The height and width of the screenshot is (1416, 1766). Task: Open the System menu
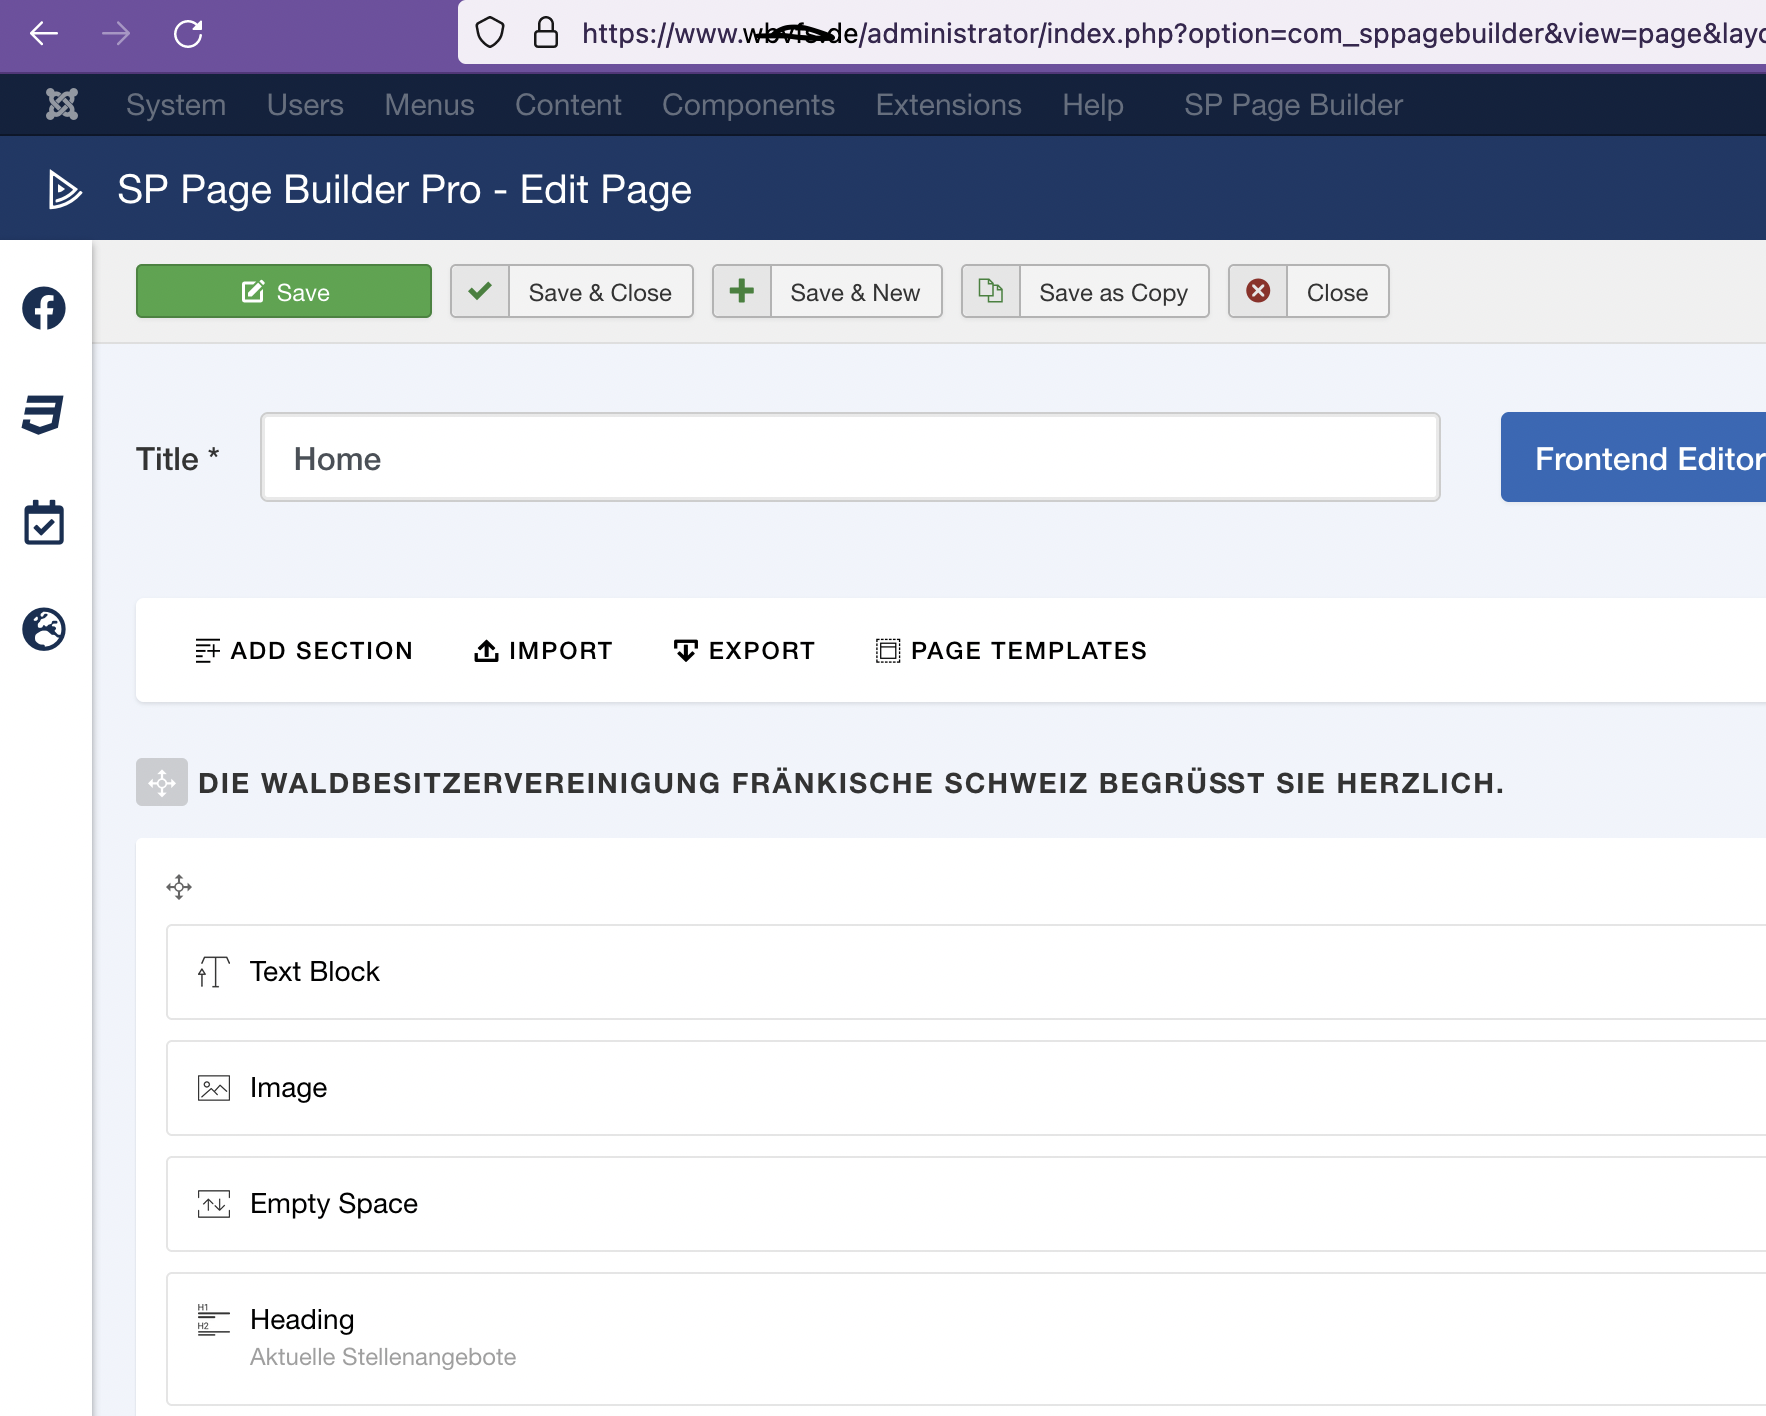click(176, 105)
